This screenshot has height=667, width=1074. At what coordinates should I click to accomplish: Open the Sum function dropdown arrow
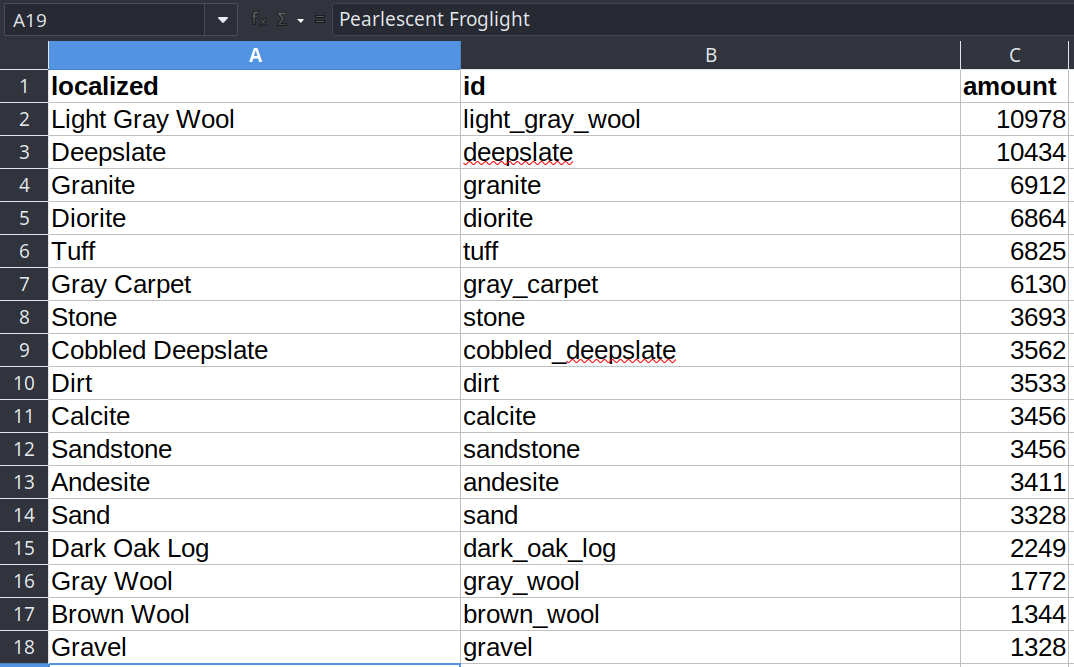(x=300, y=19)
